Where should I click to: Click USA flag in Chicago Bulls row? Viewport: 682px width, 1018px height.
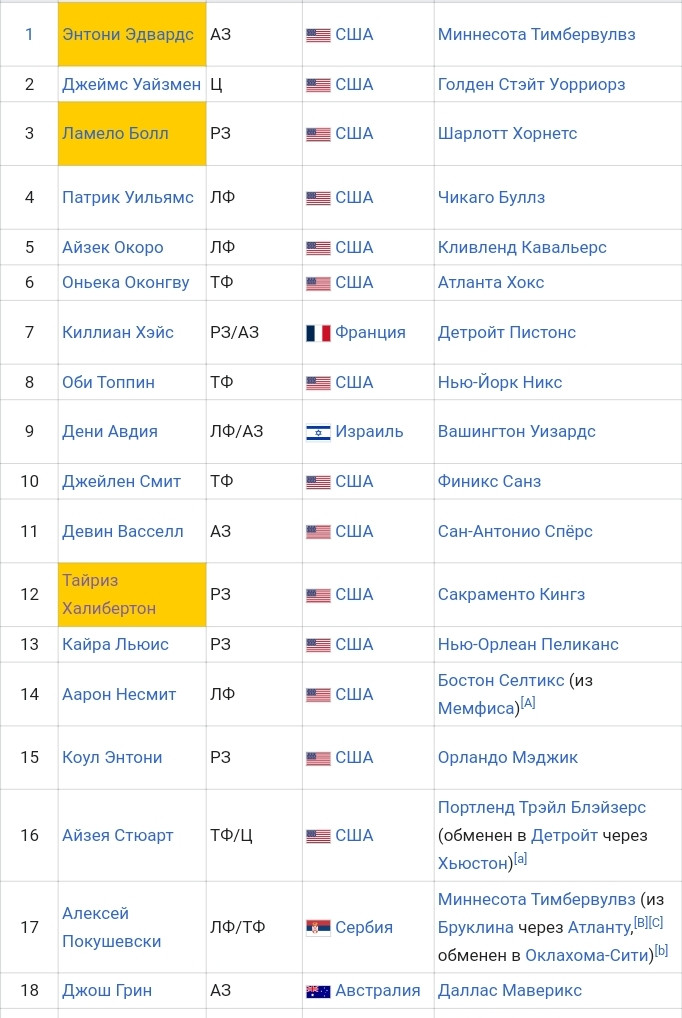click(318, 198)
